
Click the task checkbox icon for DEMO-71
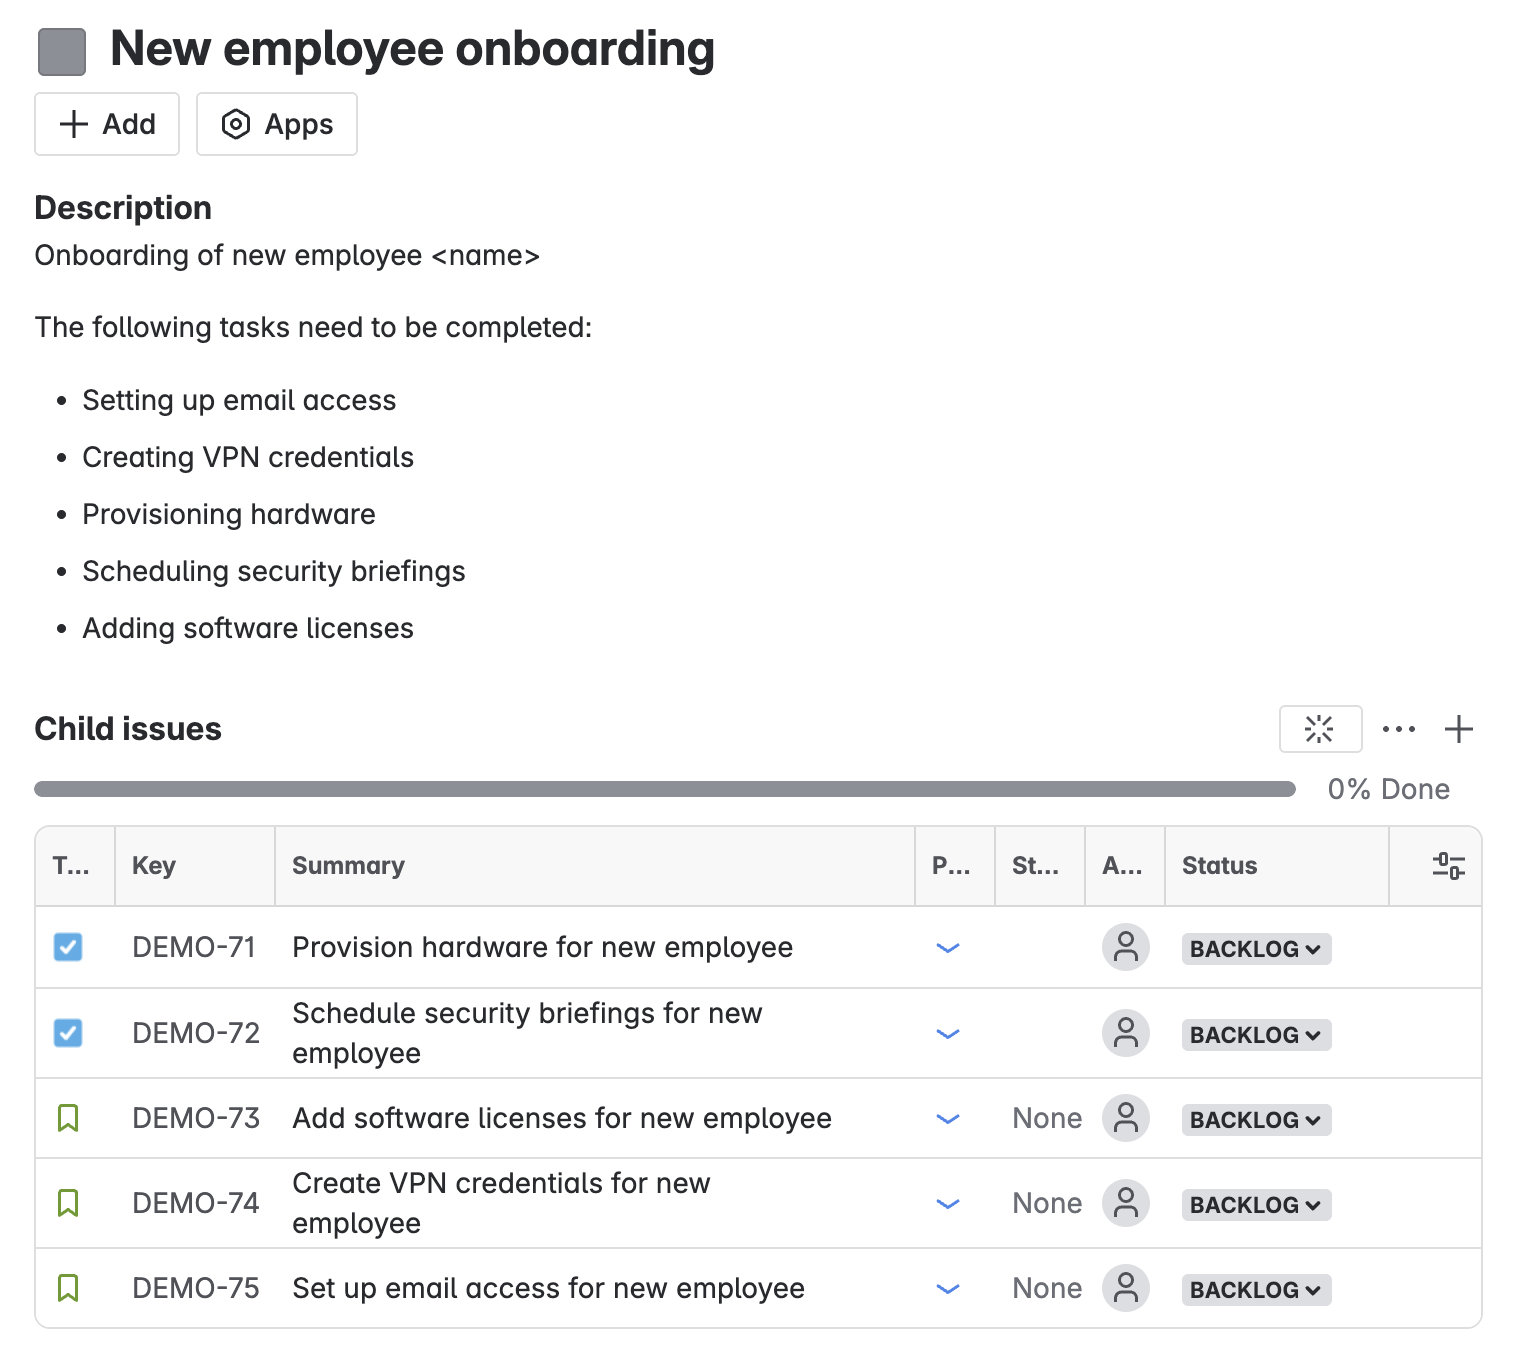click(68, 947)
